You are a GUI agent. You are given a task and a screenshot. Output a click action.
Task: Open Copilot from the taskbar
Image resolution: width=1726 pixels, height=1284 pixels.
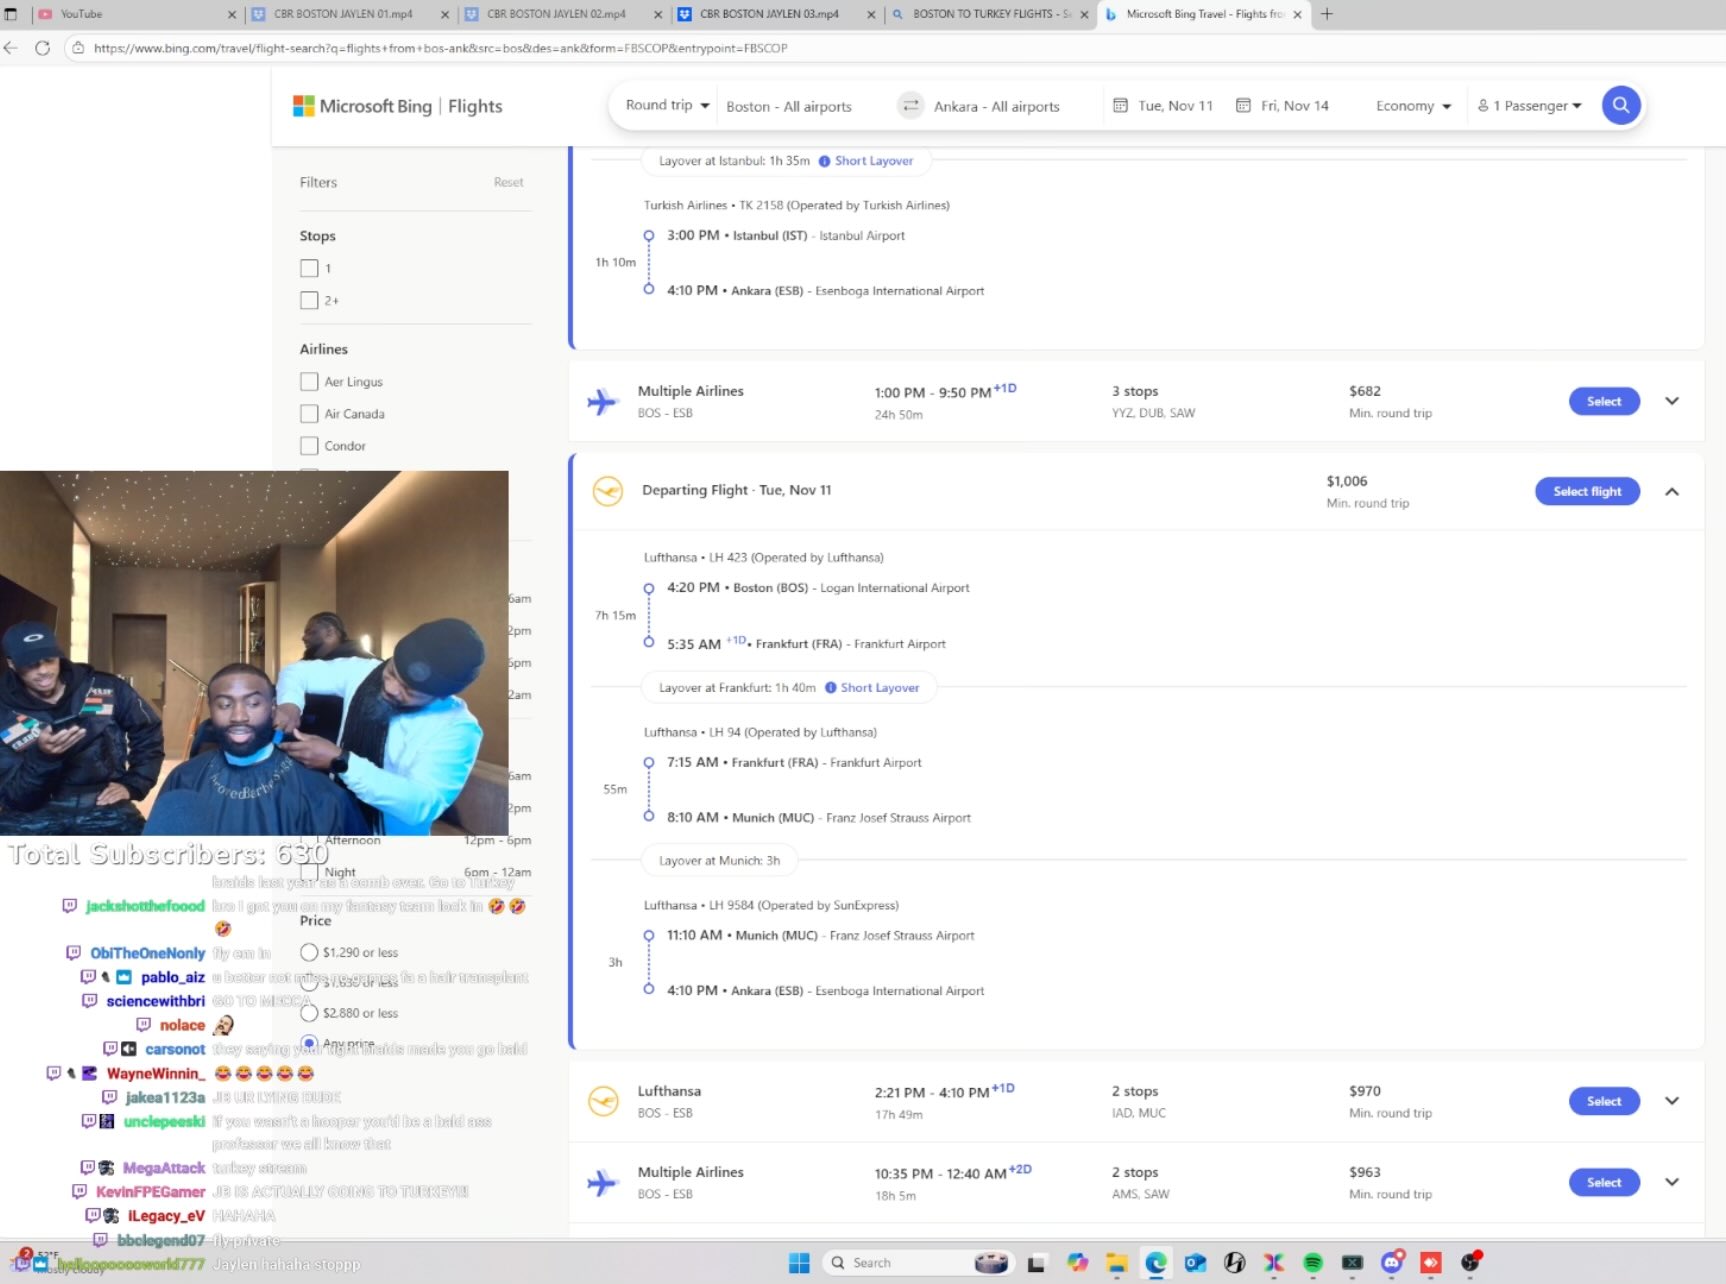point(1077,1263)
